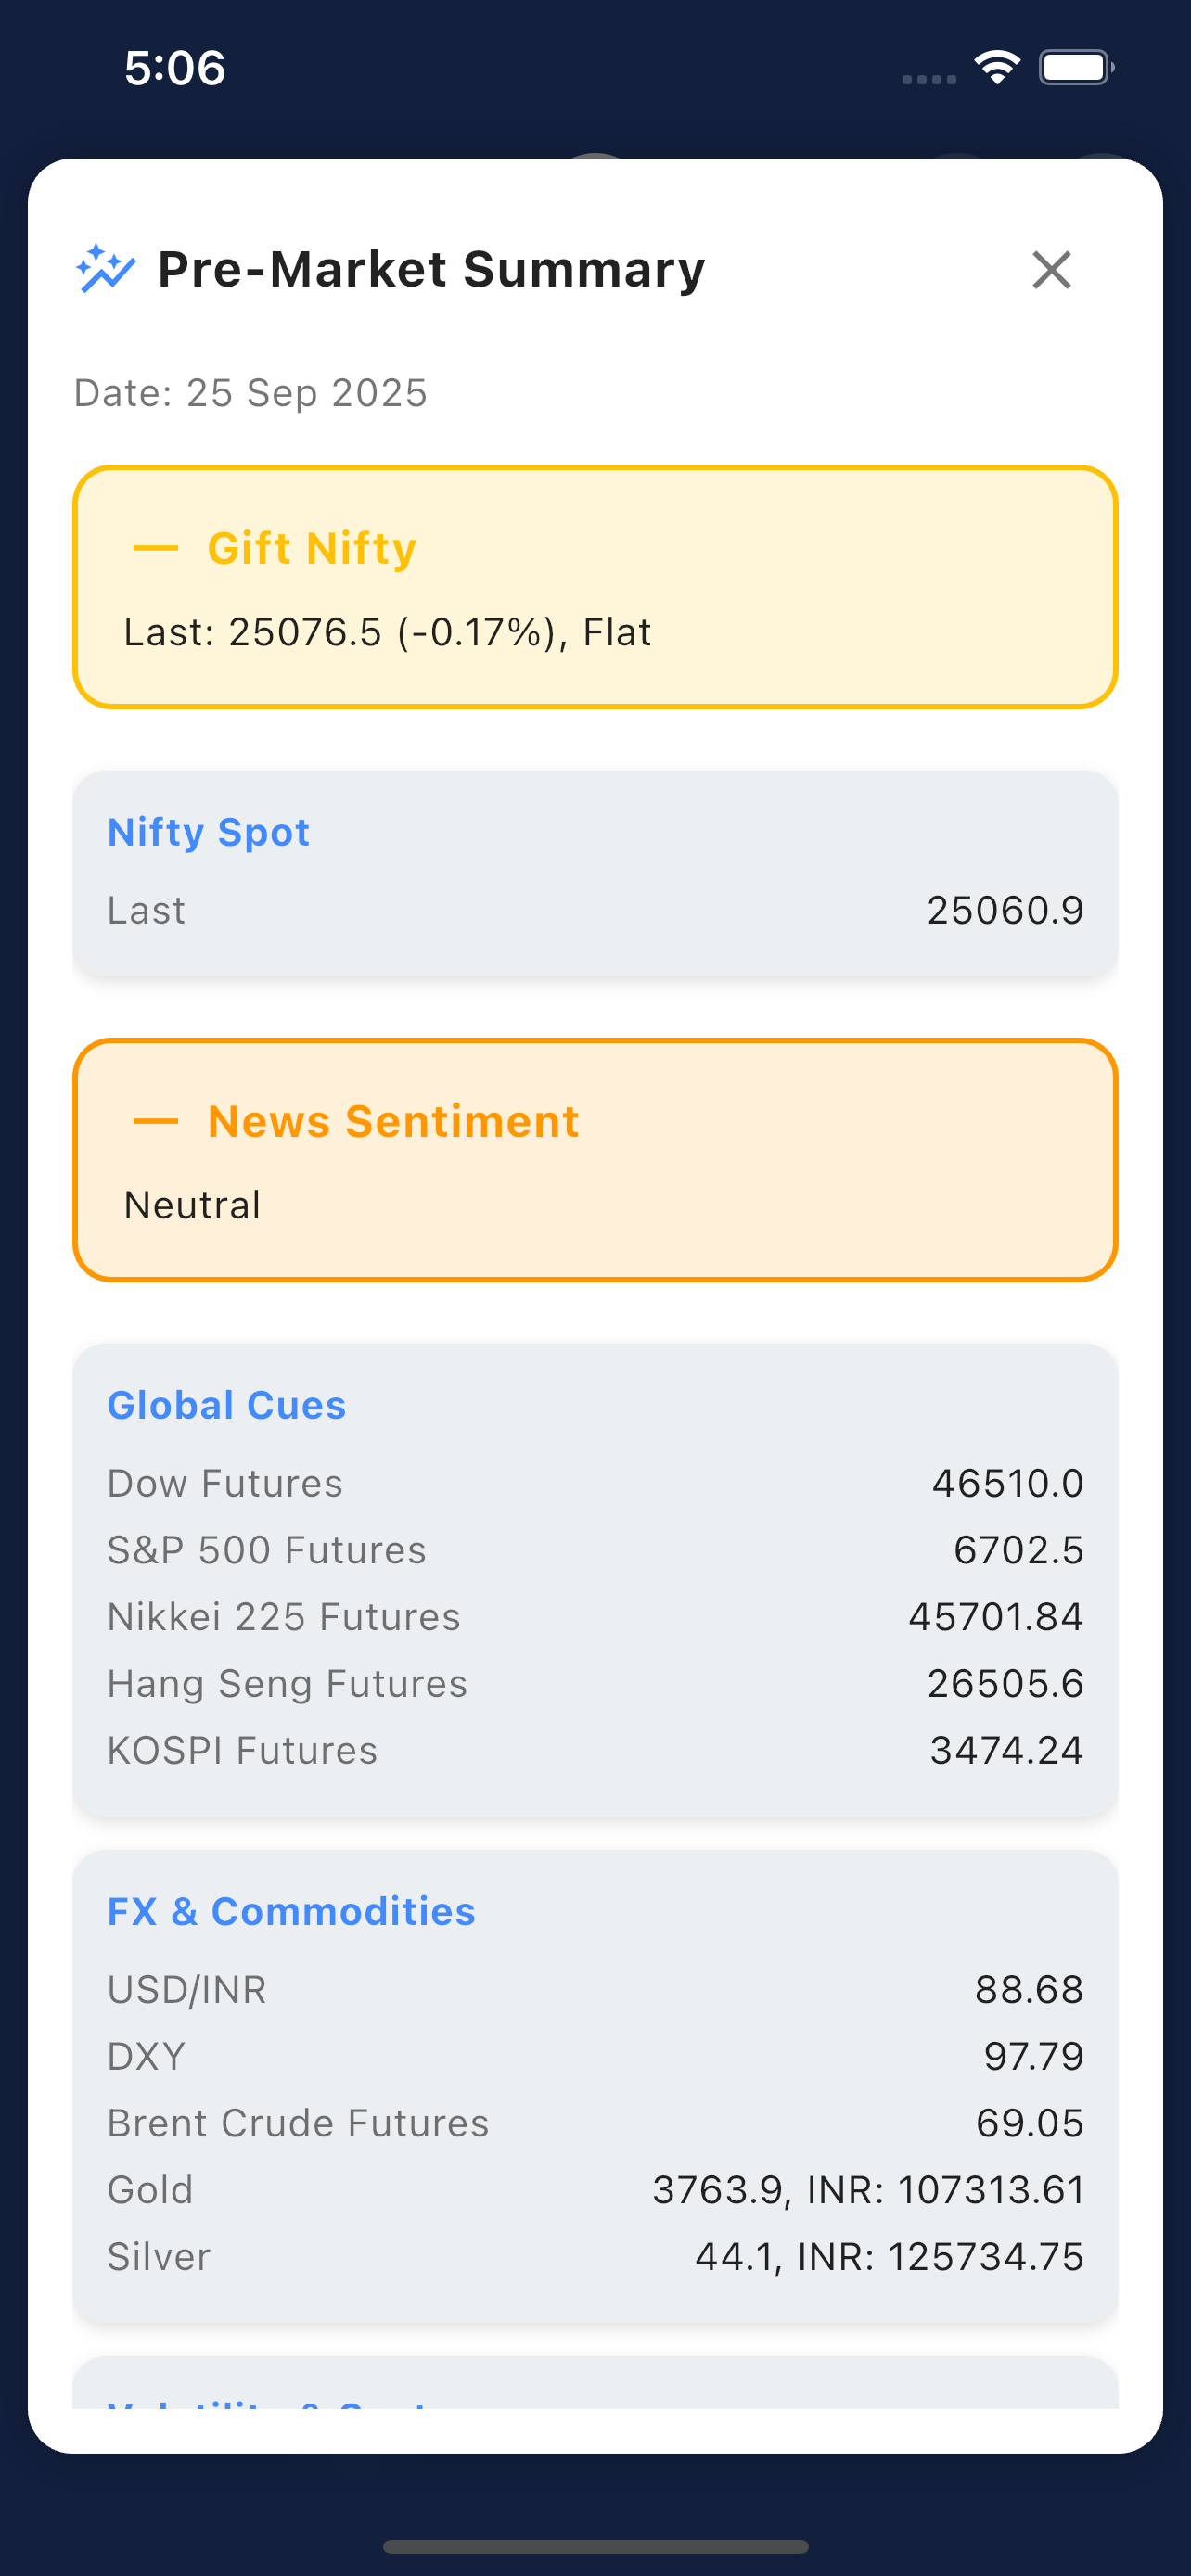Viewport: 1191px width, 2576px height.
Task: Tap the Hang Seng Futures label
Action: [x=287, y=1684]
